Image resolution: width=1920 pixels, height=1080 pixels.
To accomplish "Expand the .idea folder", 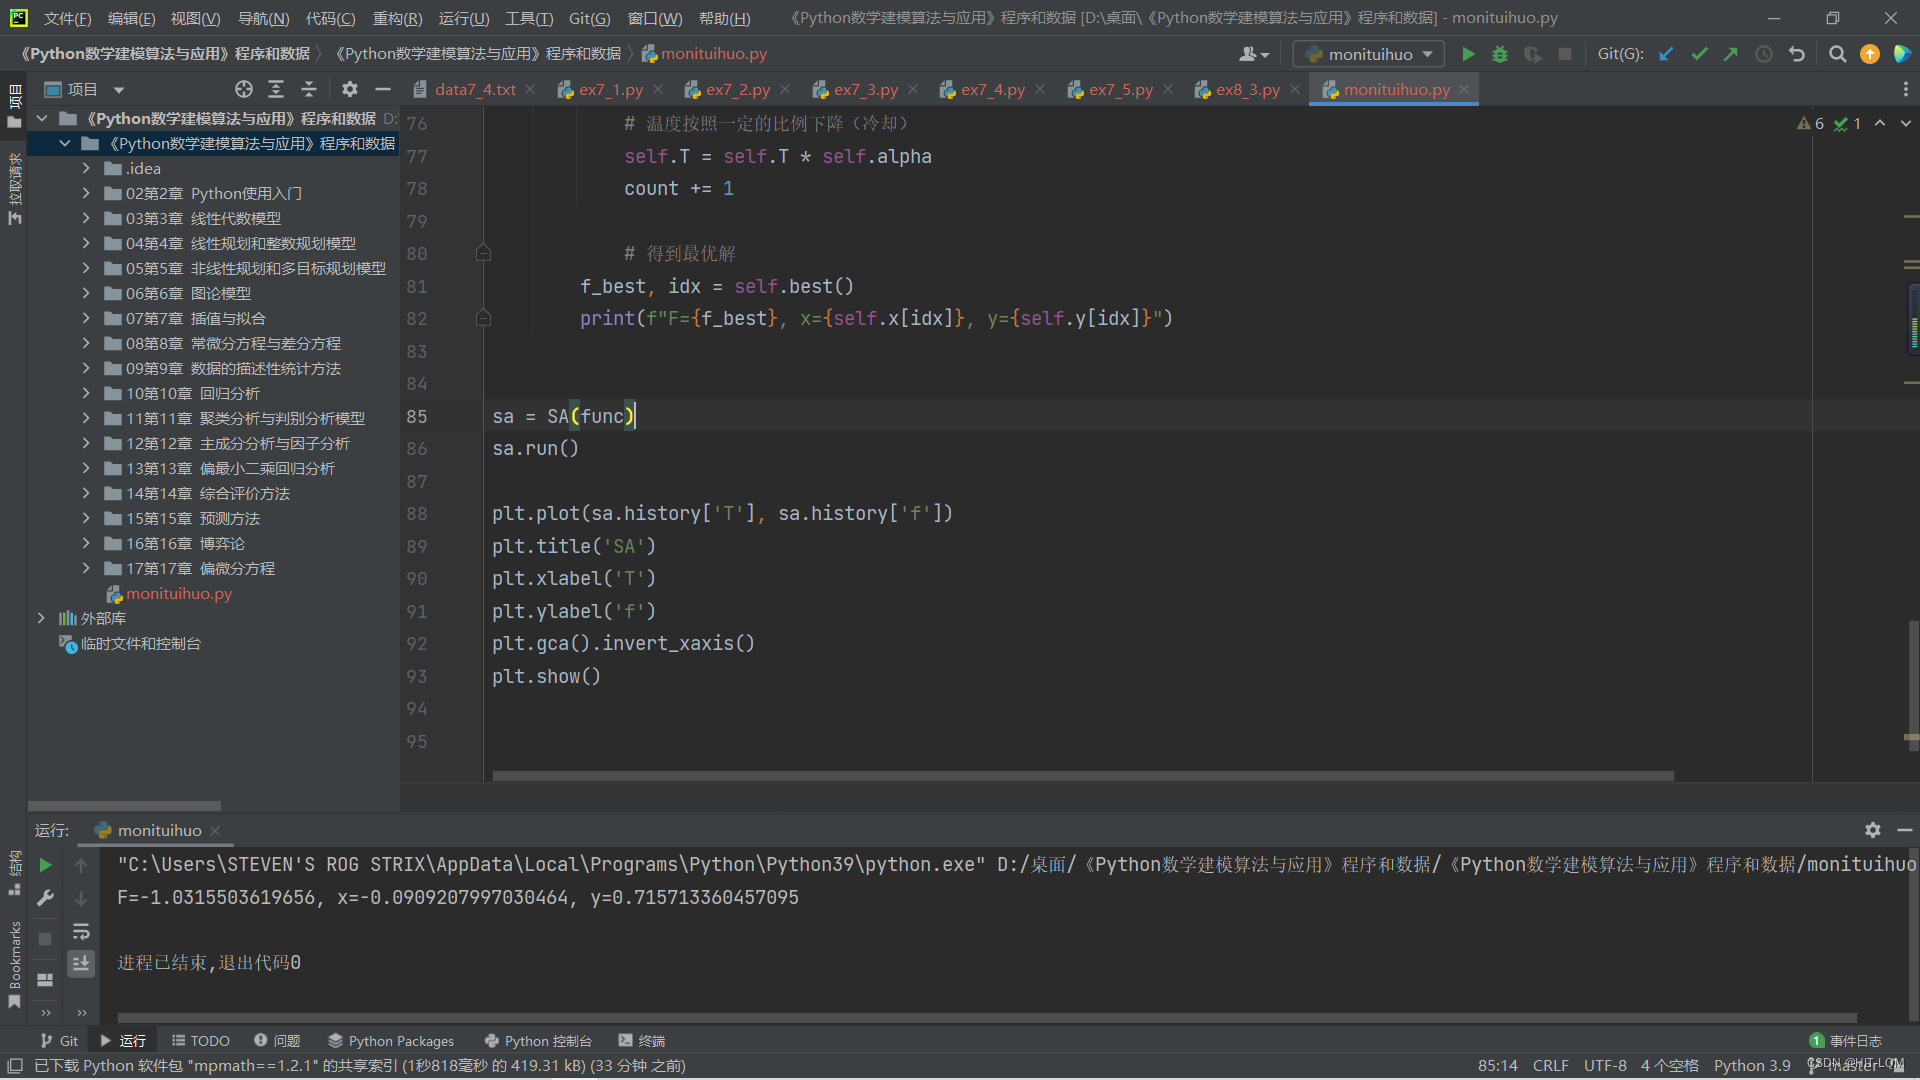I will tap(86, 168).
